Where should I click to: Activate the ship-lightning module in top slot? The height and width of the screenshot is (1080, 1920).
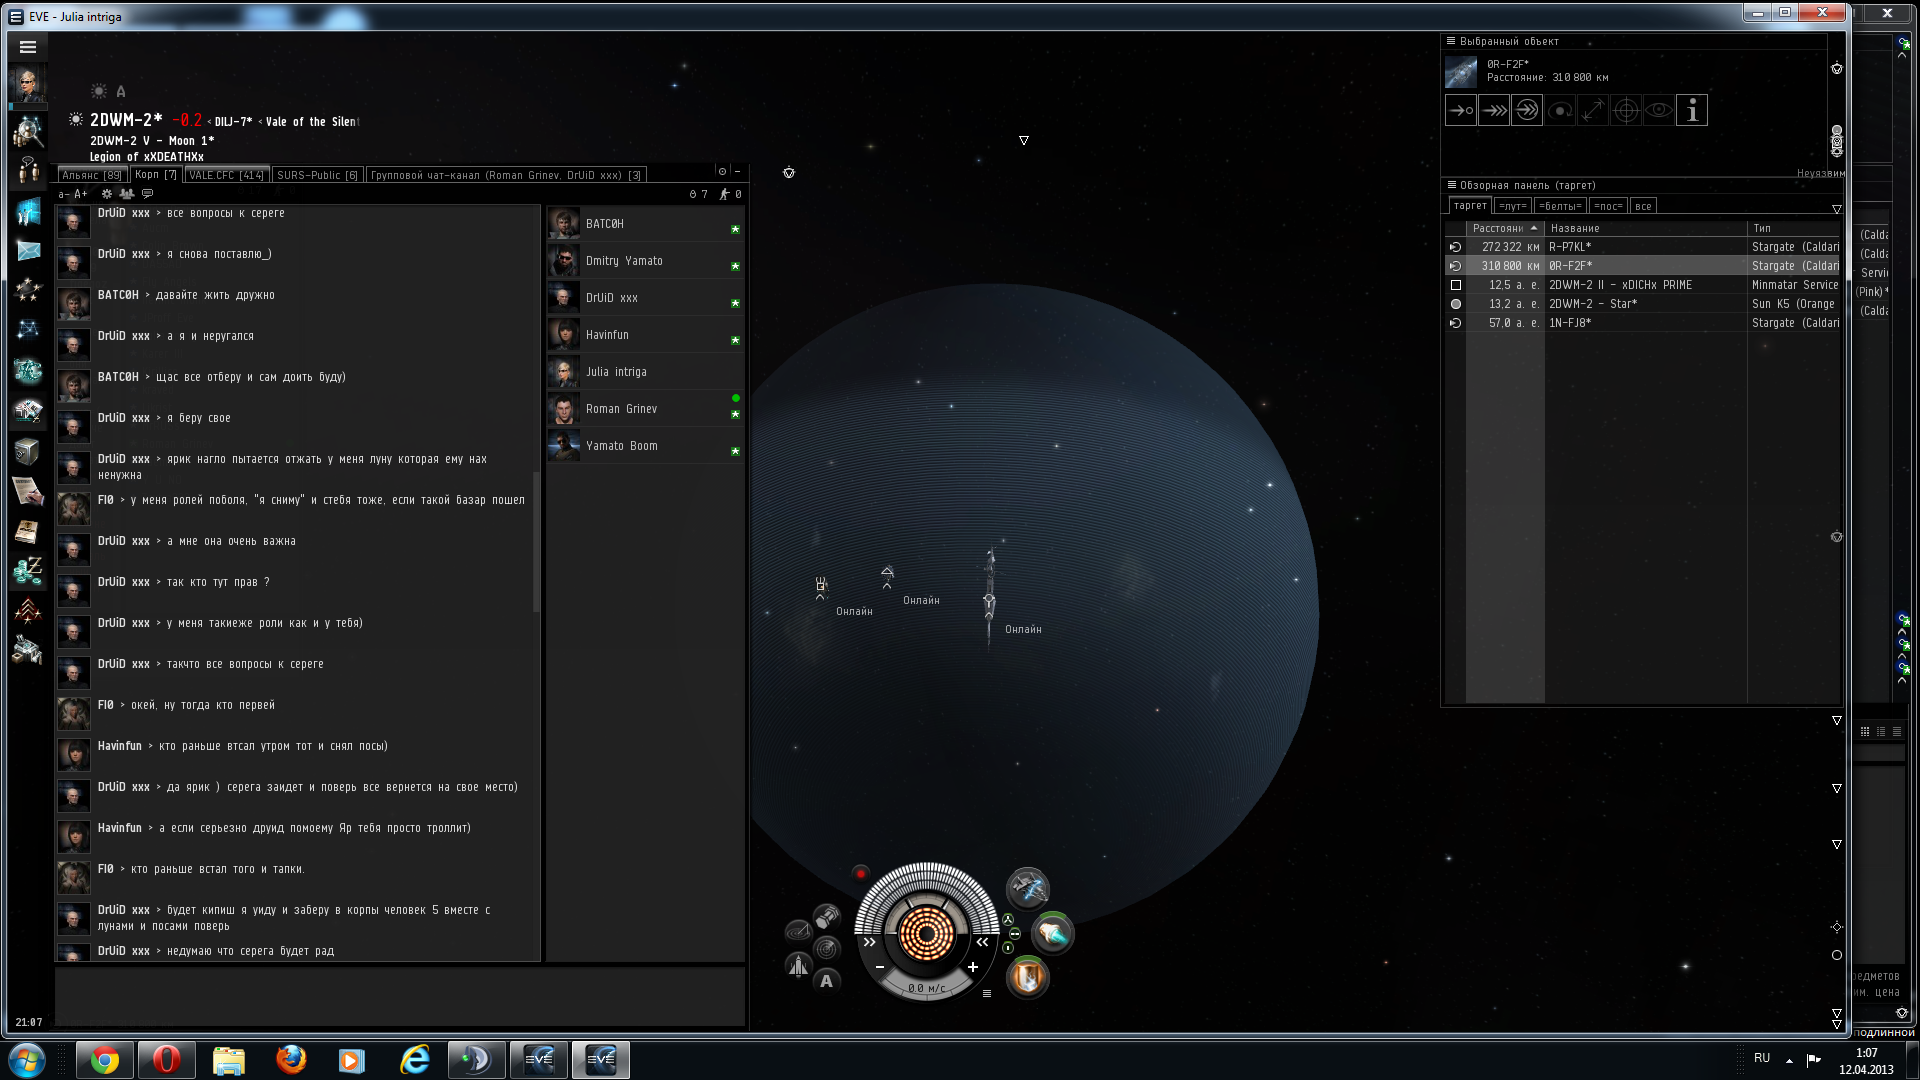1027,888
